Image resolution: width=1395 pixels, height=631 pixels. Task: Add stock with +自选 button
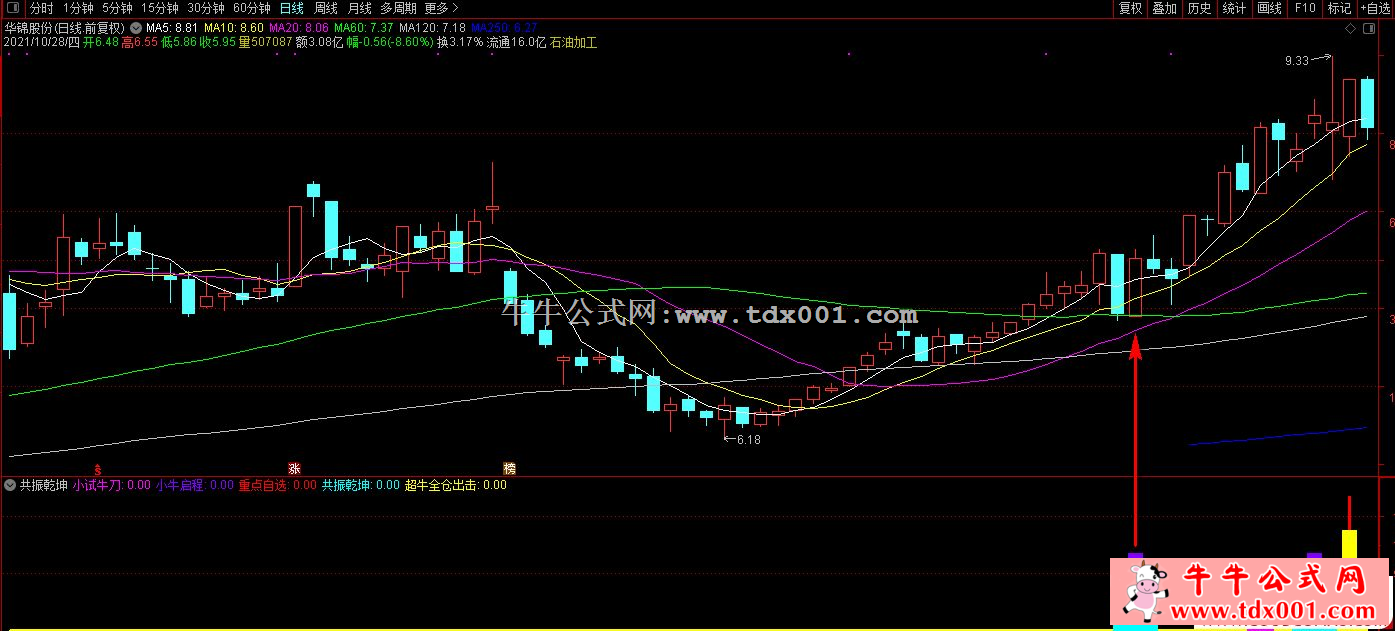point(1374,8)
